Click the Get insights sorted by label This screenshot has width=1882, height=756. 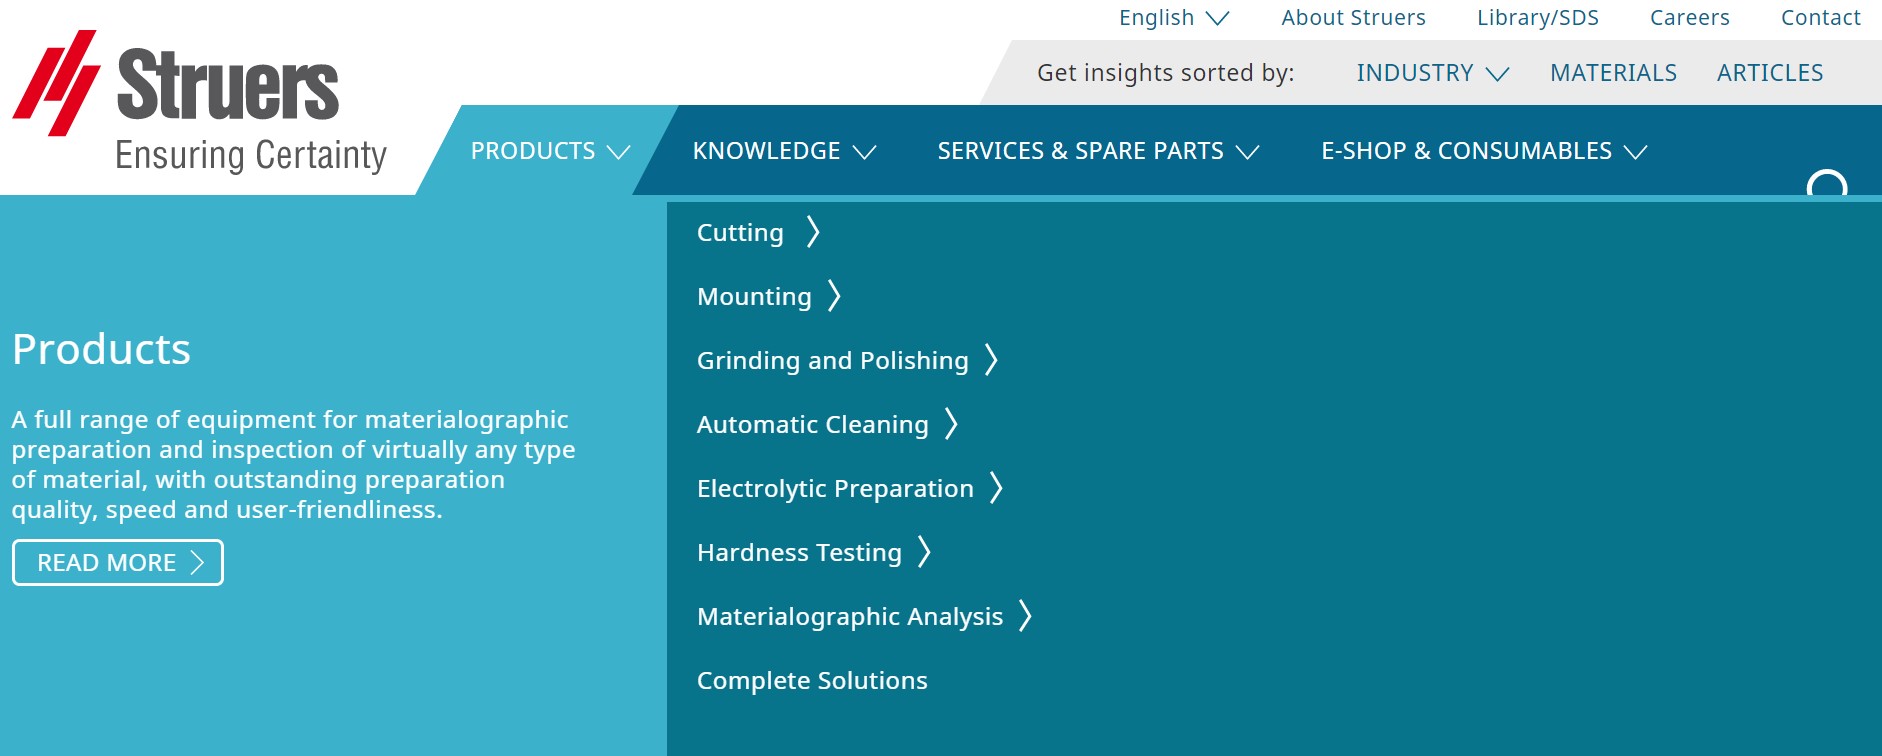pos(1165,73)
